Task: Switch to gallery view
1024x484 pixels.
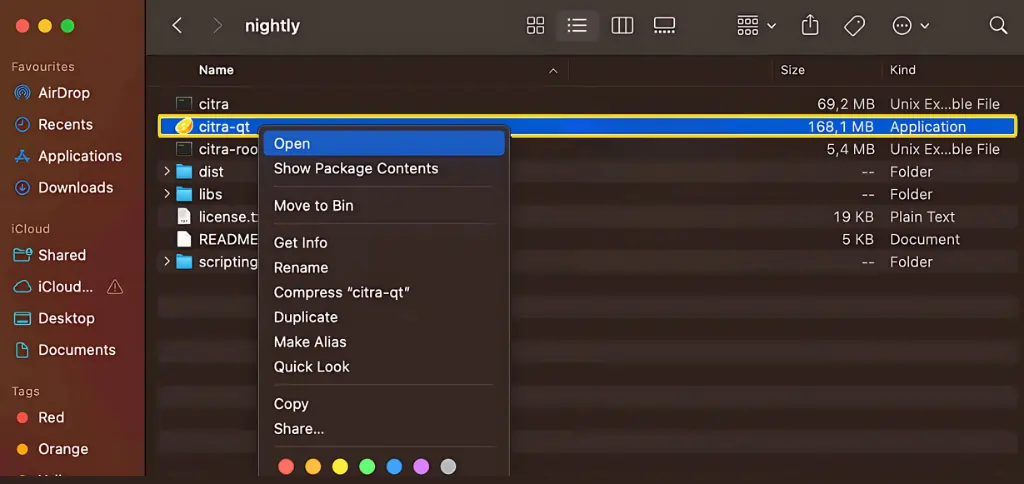Action: click(665, 26)
